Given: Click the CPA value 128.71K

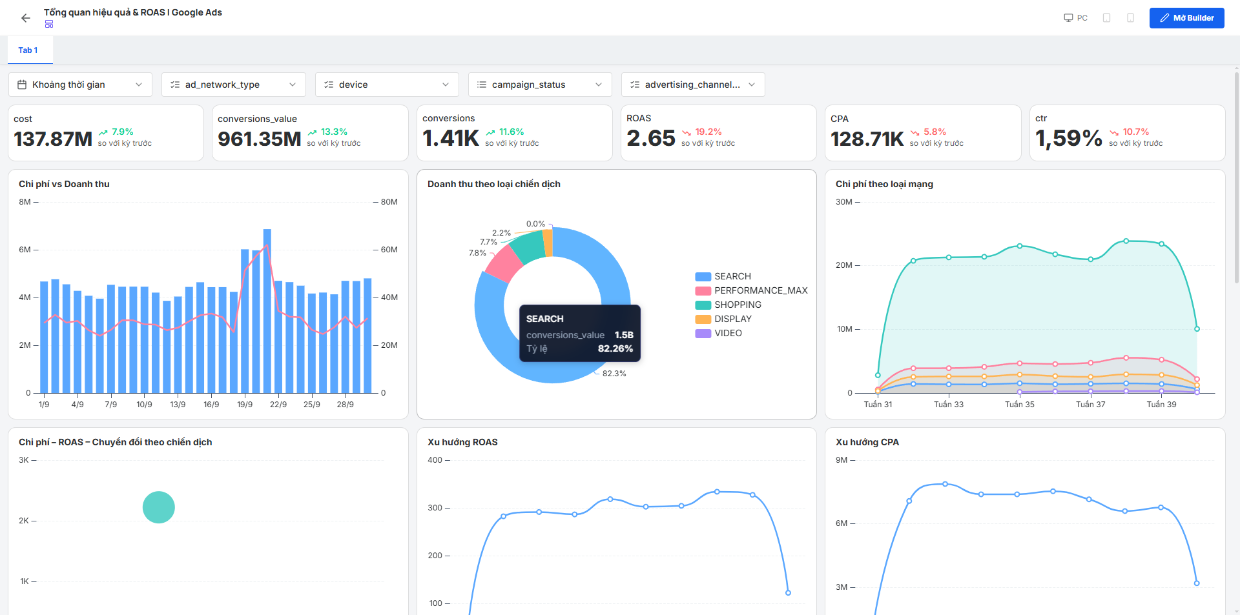Looking at the screenshot, I should (867, 139).
